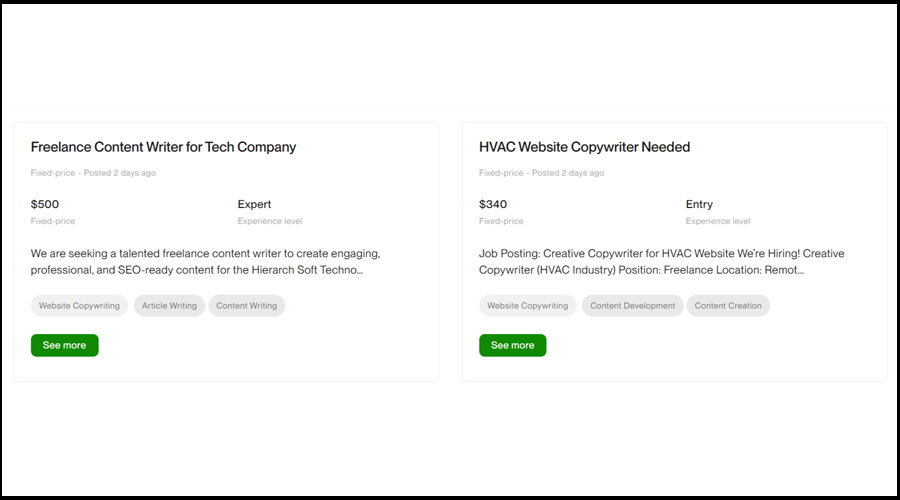The width and height of the screenshot is (900, 500).
Task: Click See more on the Tech Company job
Action: pos(64,345)
